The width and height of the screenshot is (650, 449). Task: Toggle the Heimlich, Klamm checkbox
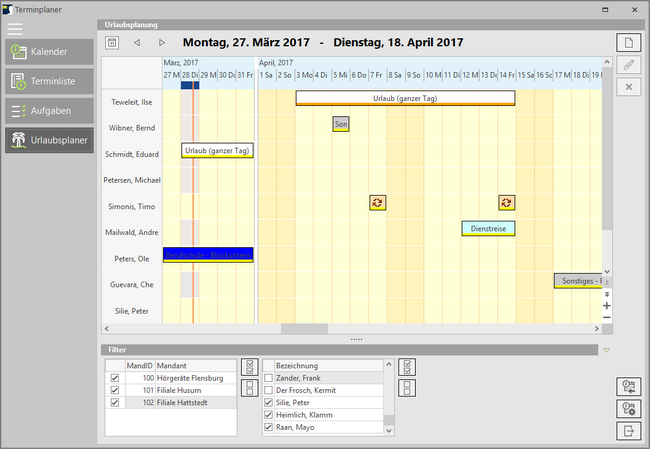click(x=268, y=414)
